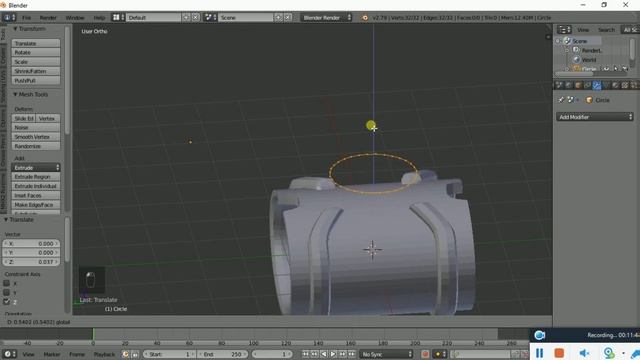Click the Z vector value field
This screenshot has height=360, width=640.
click(31, 262)
